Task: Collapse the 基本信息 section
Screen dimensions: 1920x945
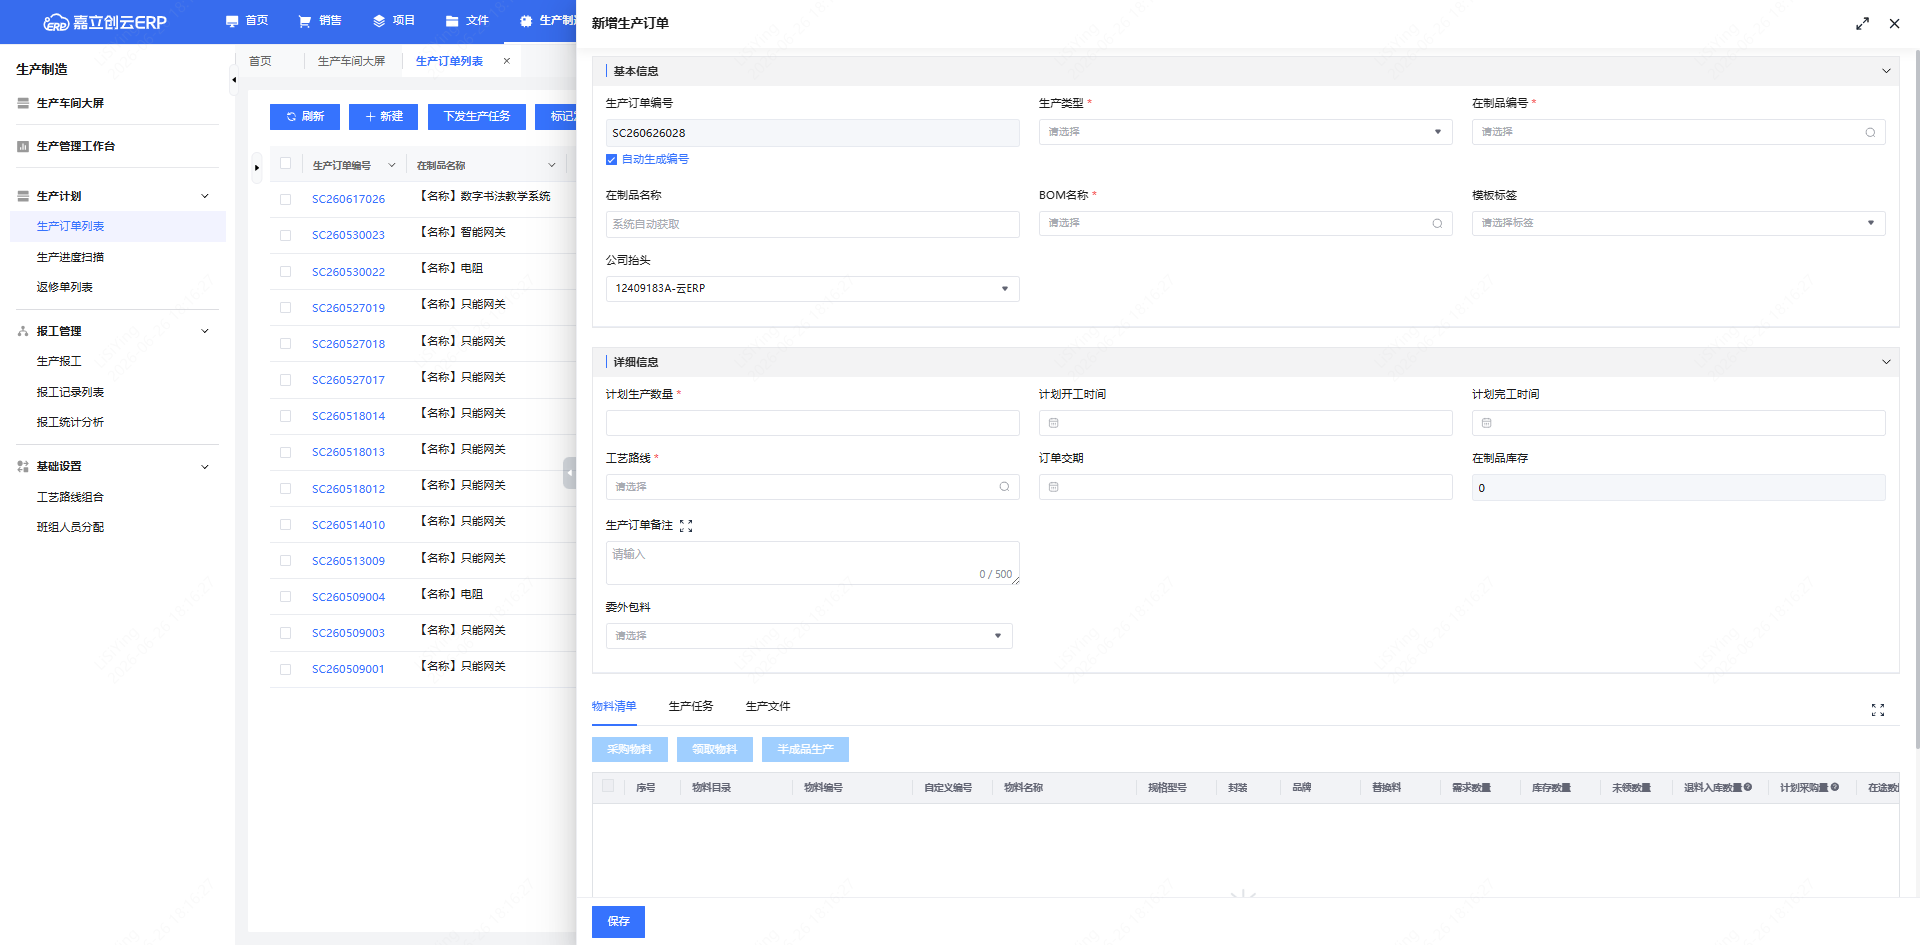Action: 1886,71
